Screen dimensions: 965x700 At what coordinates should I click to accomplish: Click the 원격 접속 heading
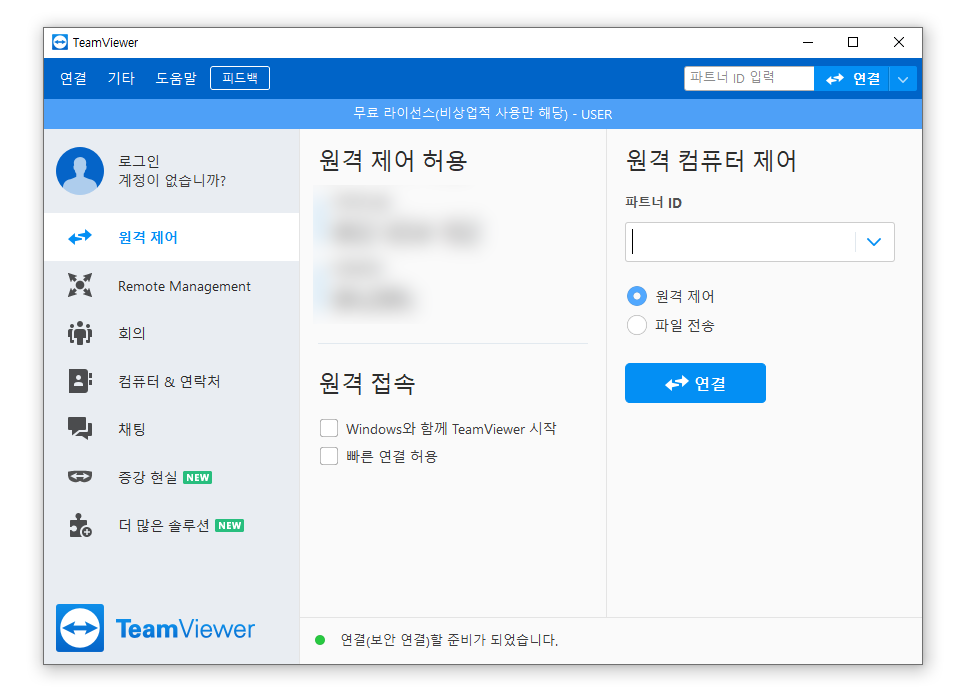367,383
